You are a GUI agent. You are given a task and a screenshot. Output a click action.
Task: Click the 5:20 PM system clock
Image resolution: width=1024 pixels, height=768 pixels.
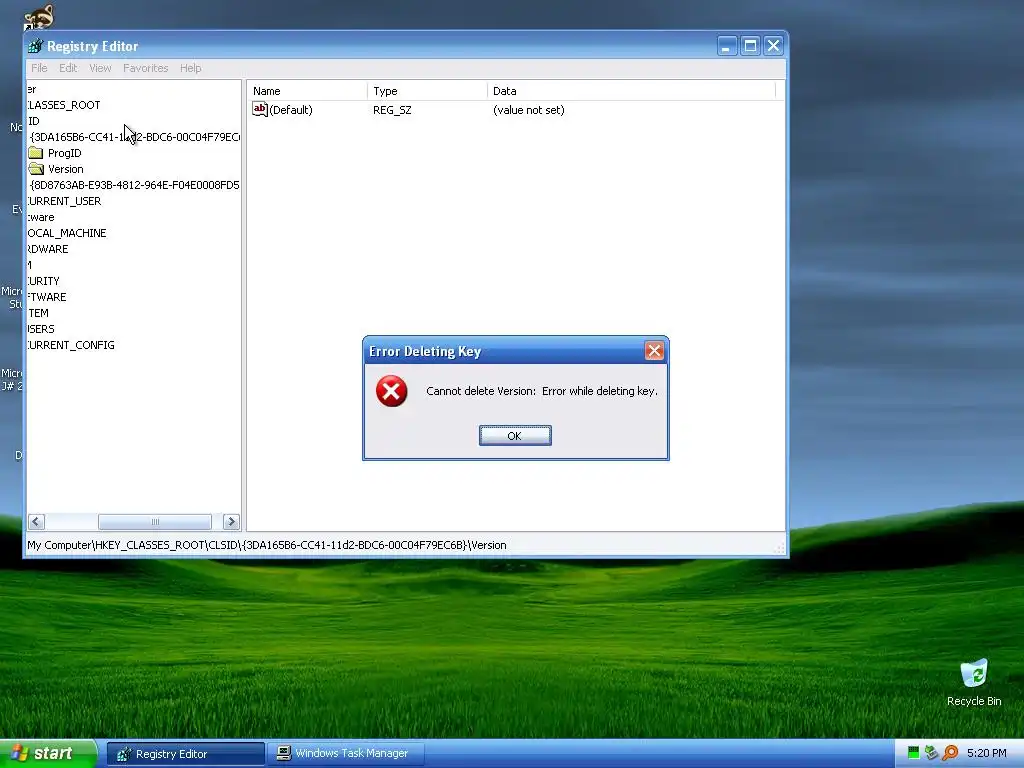[x=987, y=753]
